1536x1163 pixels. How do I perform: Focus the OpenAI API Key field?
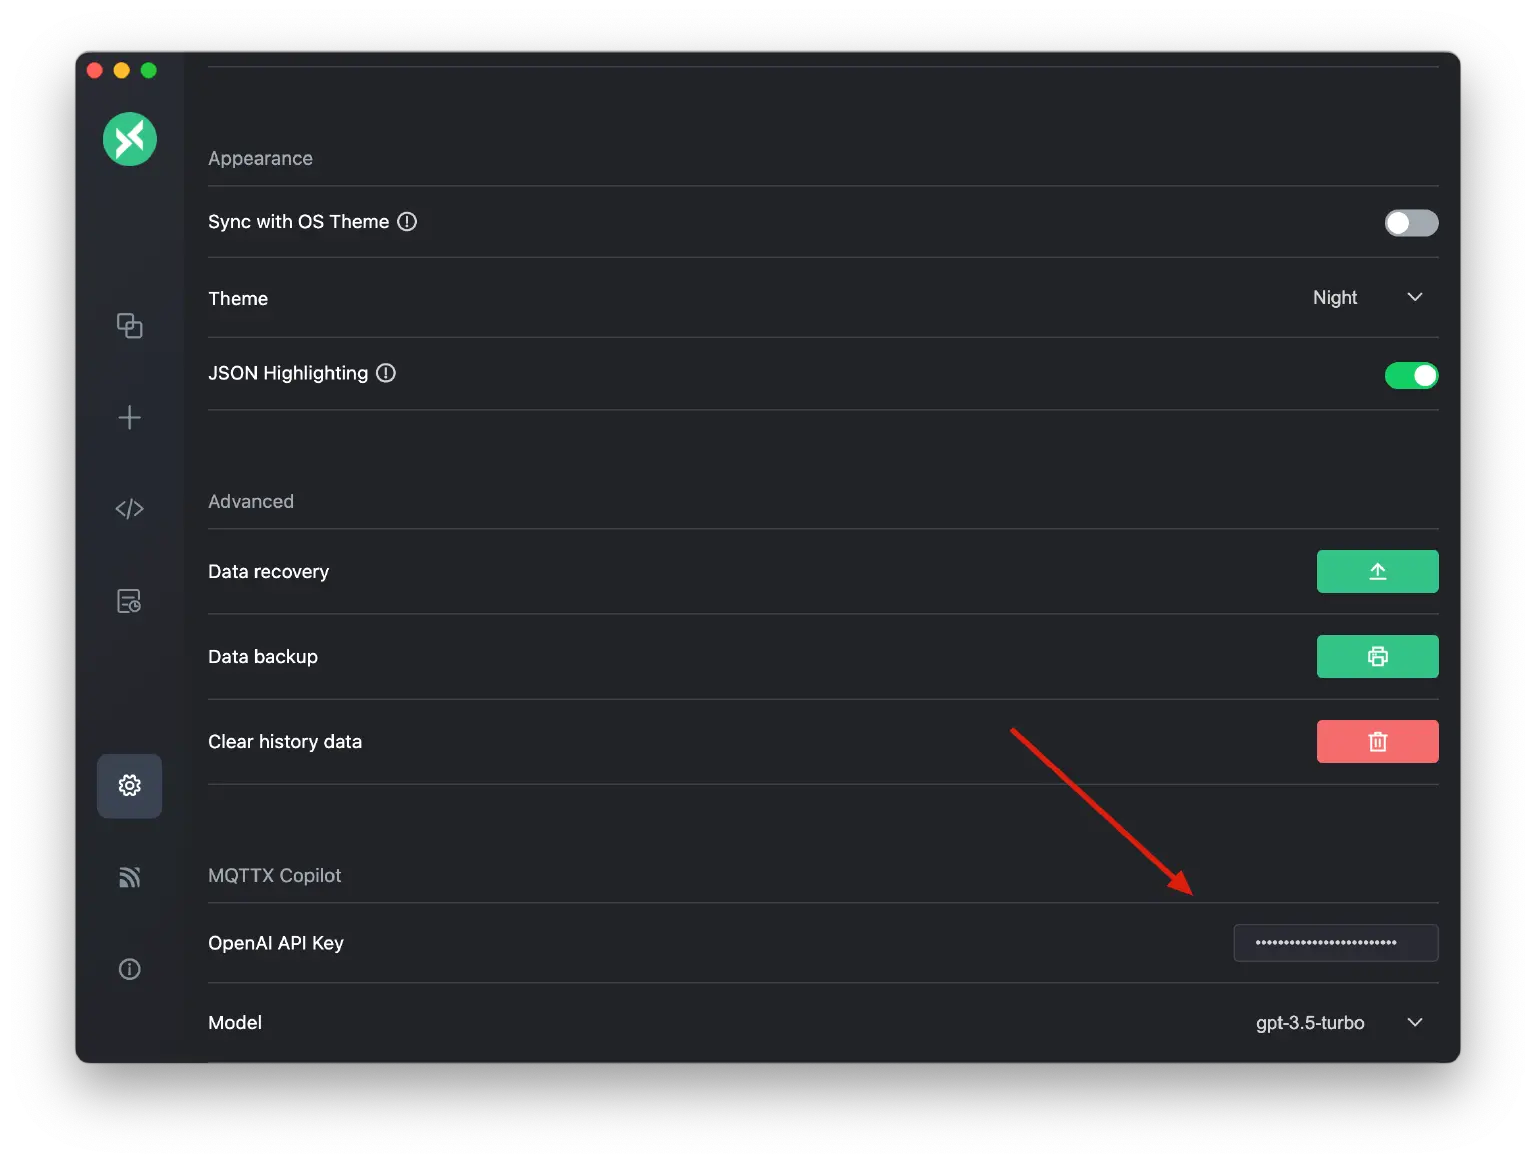pos(1335,943)
